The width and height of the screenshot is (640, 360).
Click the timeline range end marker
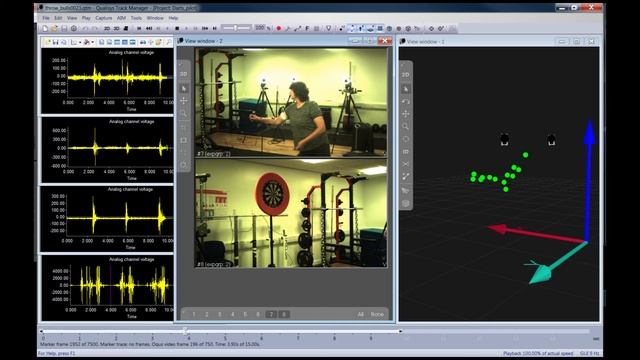click(400, 331)
